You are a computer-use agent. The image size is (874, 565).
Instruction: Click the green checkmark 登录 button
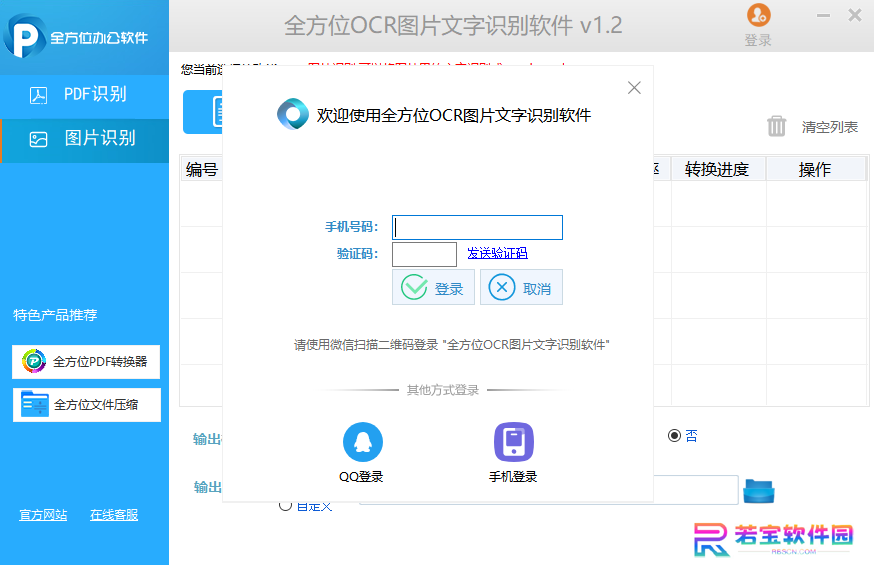[433, 287]
